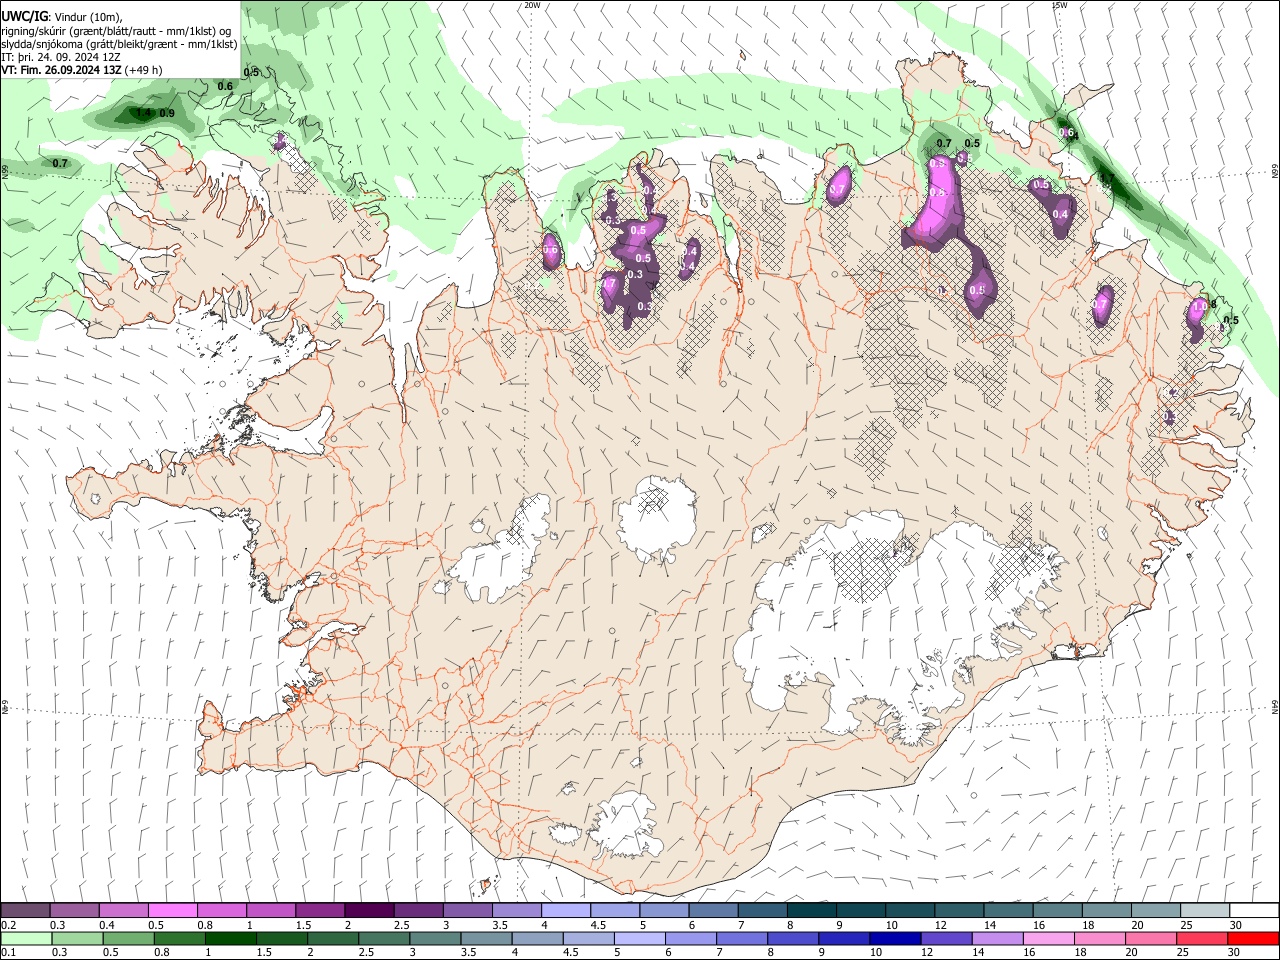Click the 0.9 precipitation value label
The image size is (1280, 960).
coord(167,113)
